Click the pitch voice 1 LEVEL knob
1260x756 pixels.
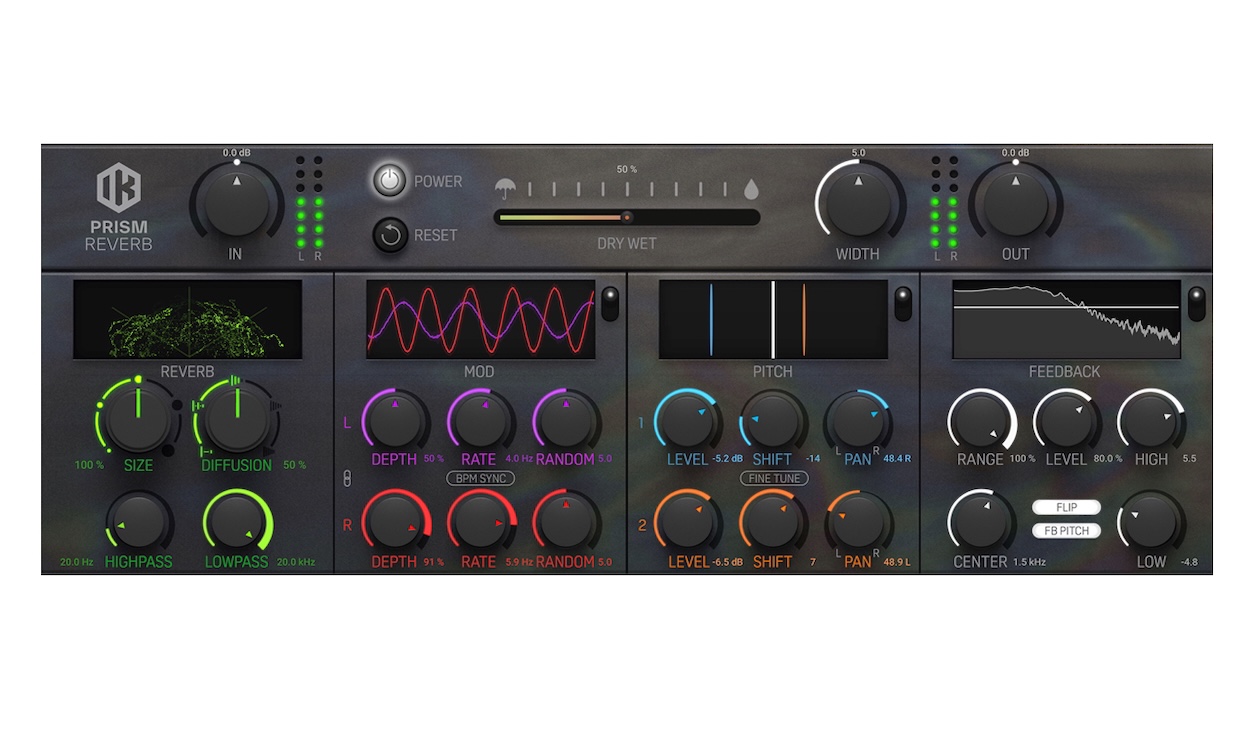click(x=689, y=421)
